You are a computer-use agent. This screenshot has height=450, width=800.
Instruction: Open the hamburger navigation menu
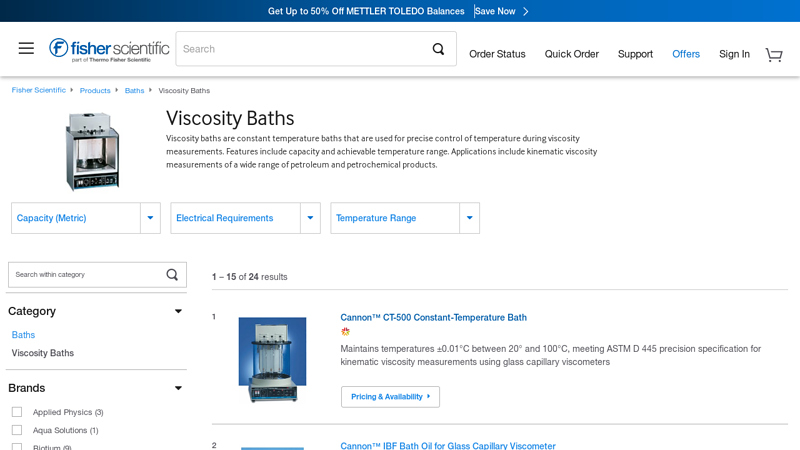[x=26, y=48]
